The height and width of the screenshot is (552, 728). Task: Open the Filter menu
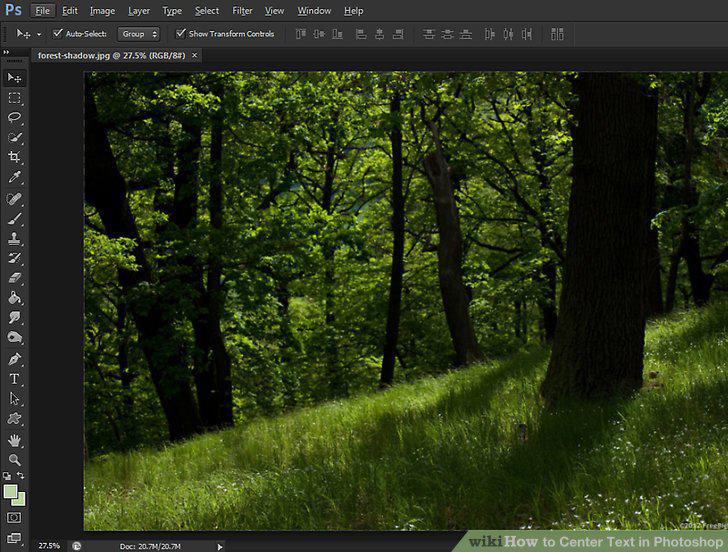(x=242, y=11)
